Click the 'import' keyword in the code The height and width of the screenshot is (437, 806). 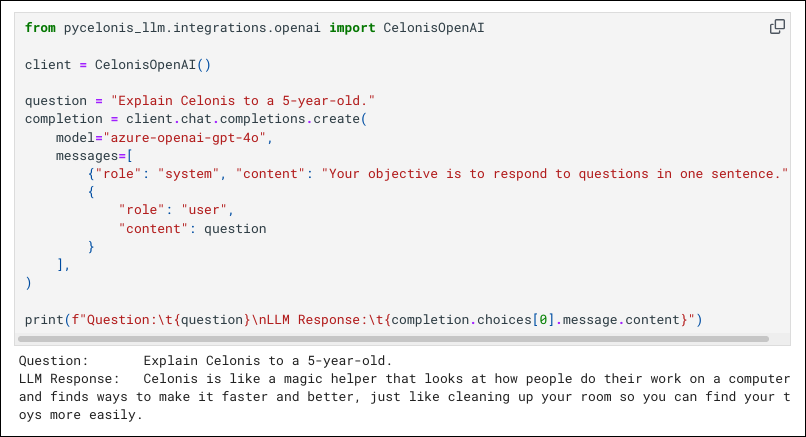352,28
